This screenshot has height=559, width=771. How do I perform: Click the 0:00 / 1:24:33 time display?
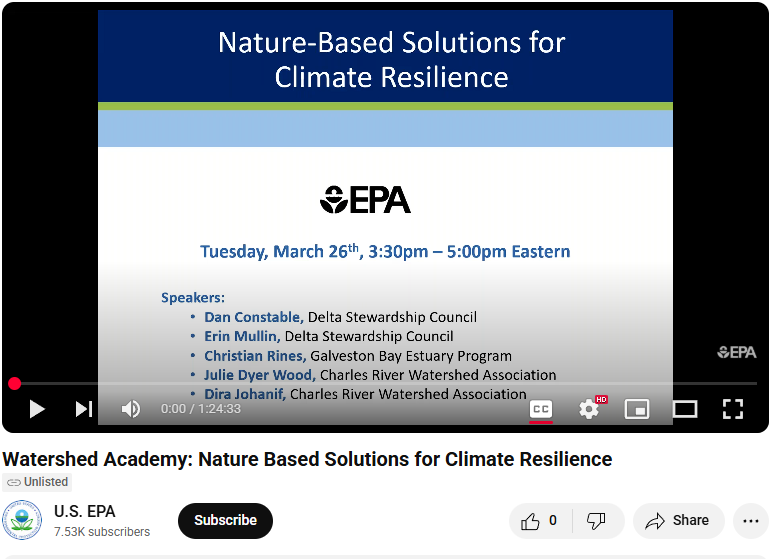[201, 409]
